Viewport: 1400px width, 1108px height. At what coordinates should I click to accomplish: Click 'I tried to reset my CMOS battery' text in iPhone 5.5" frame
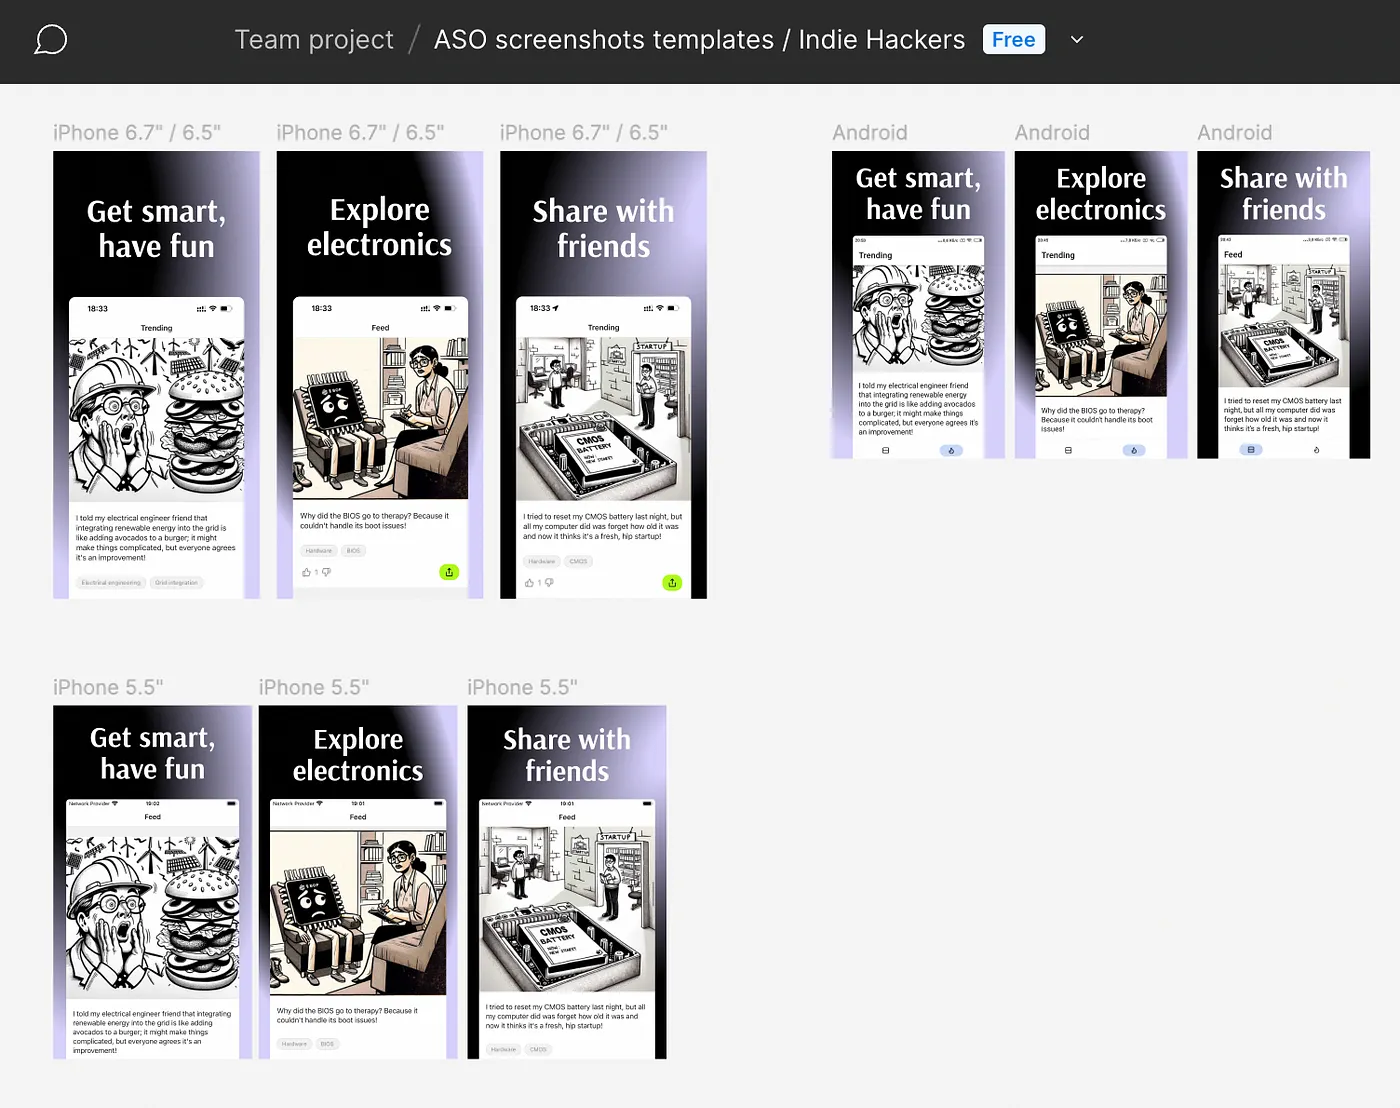[566, 1016]
